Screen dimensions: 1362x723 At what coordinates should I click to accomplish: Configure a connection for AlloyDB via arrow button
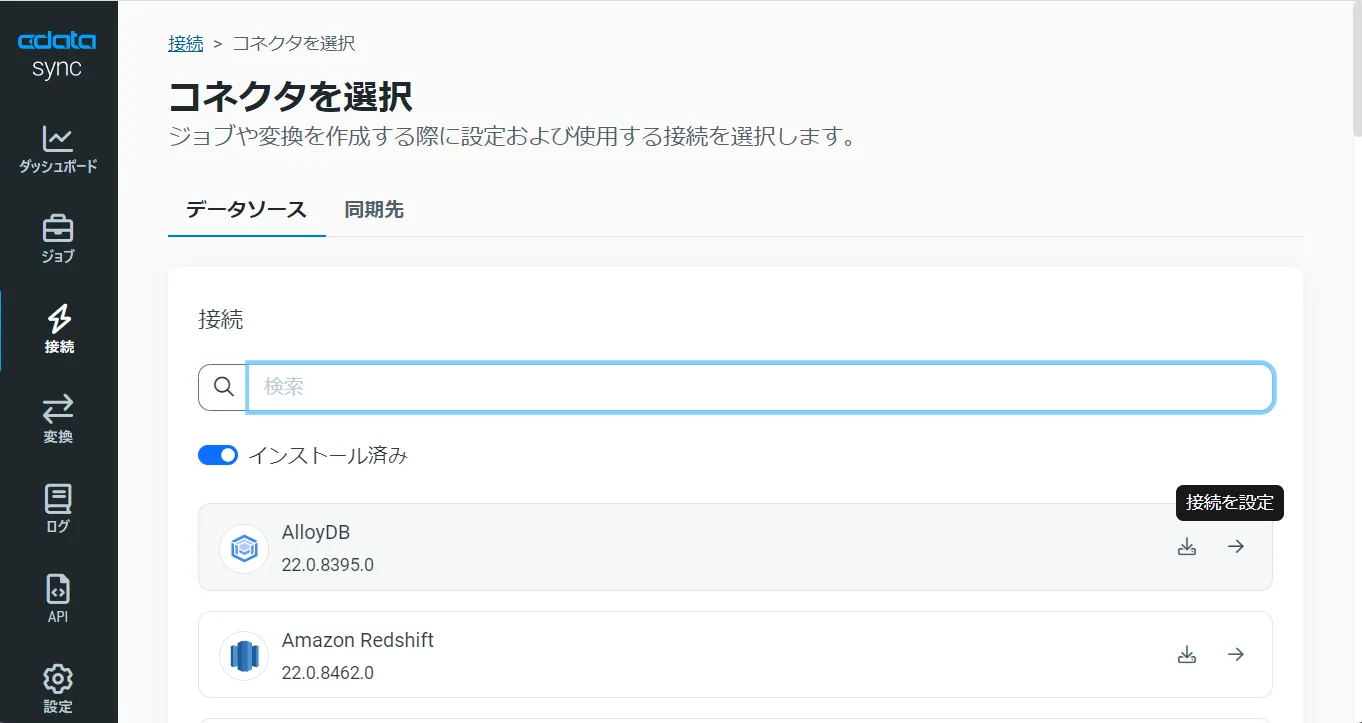click(x=1236, y=546)
